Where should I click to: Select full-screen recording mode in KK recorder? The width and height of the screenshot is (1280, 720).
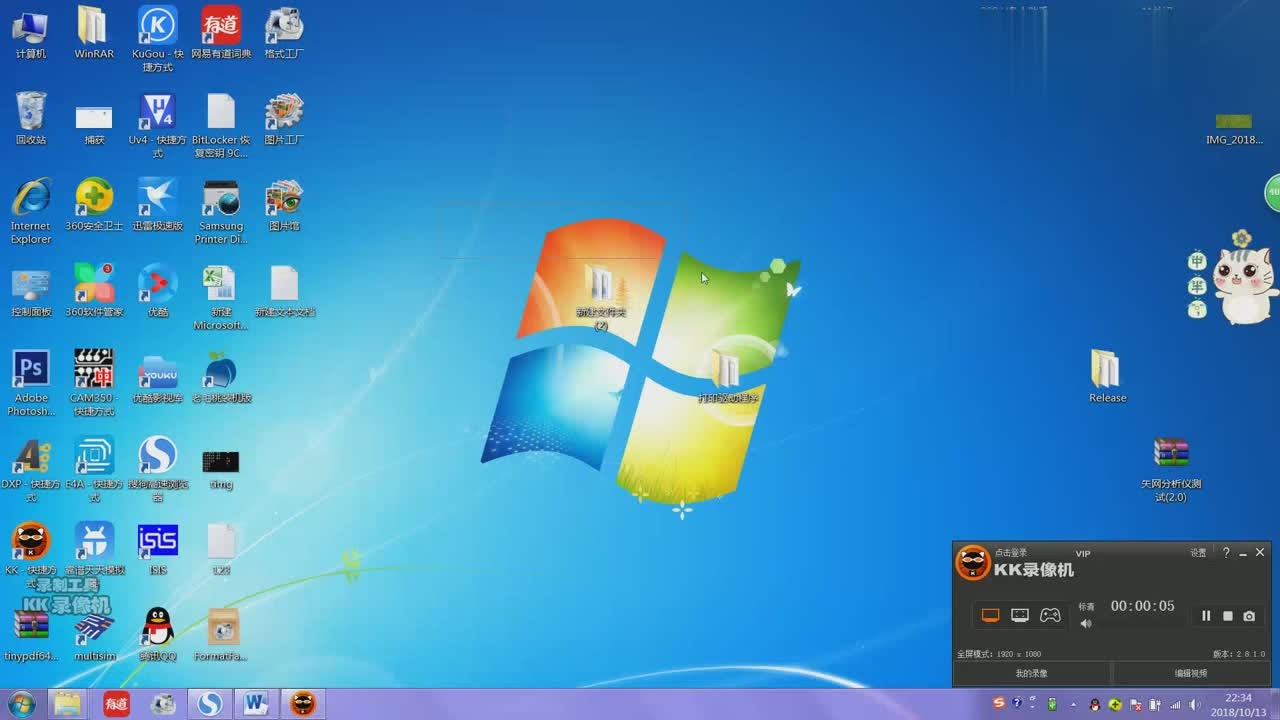(x=990, y=616)
